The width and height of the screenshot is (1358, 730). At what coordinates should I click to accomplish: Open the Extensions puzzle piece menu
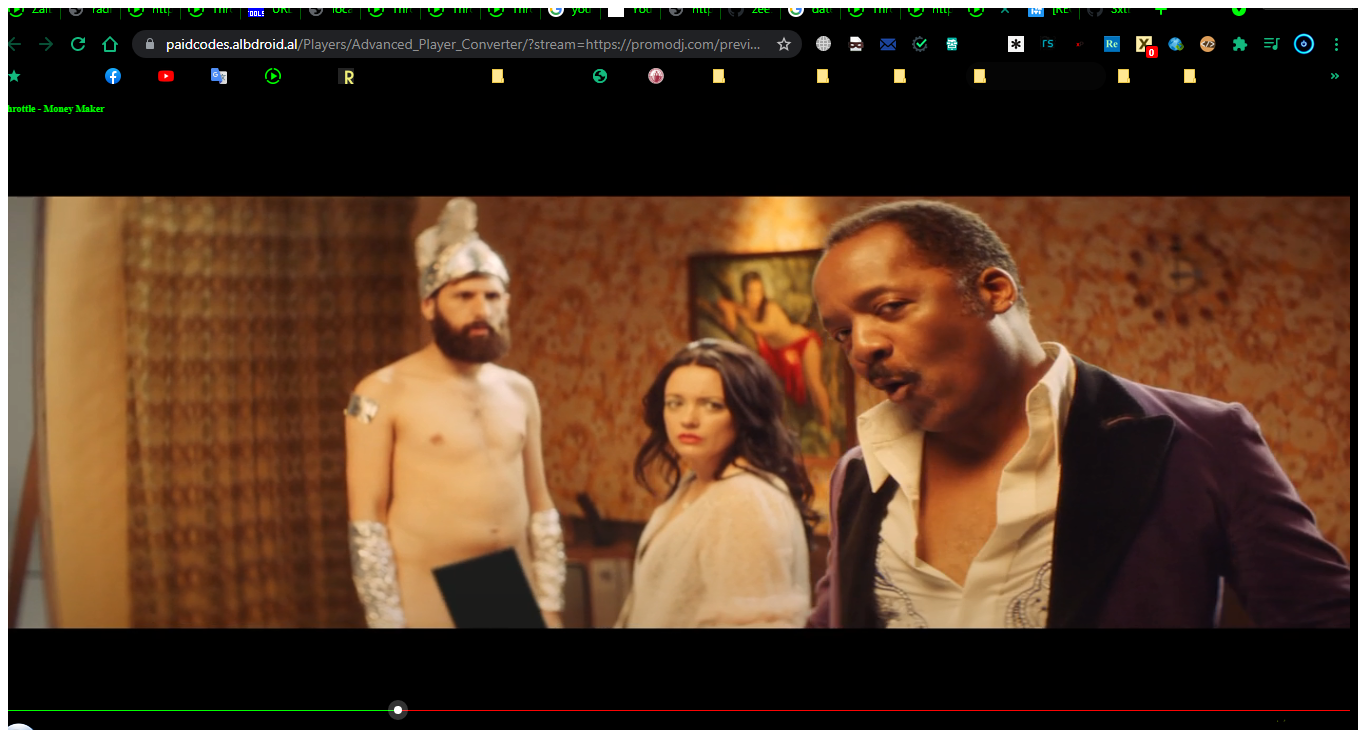tap(1240, 44)
